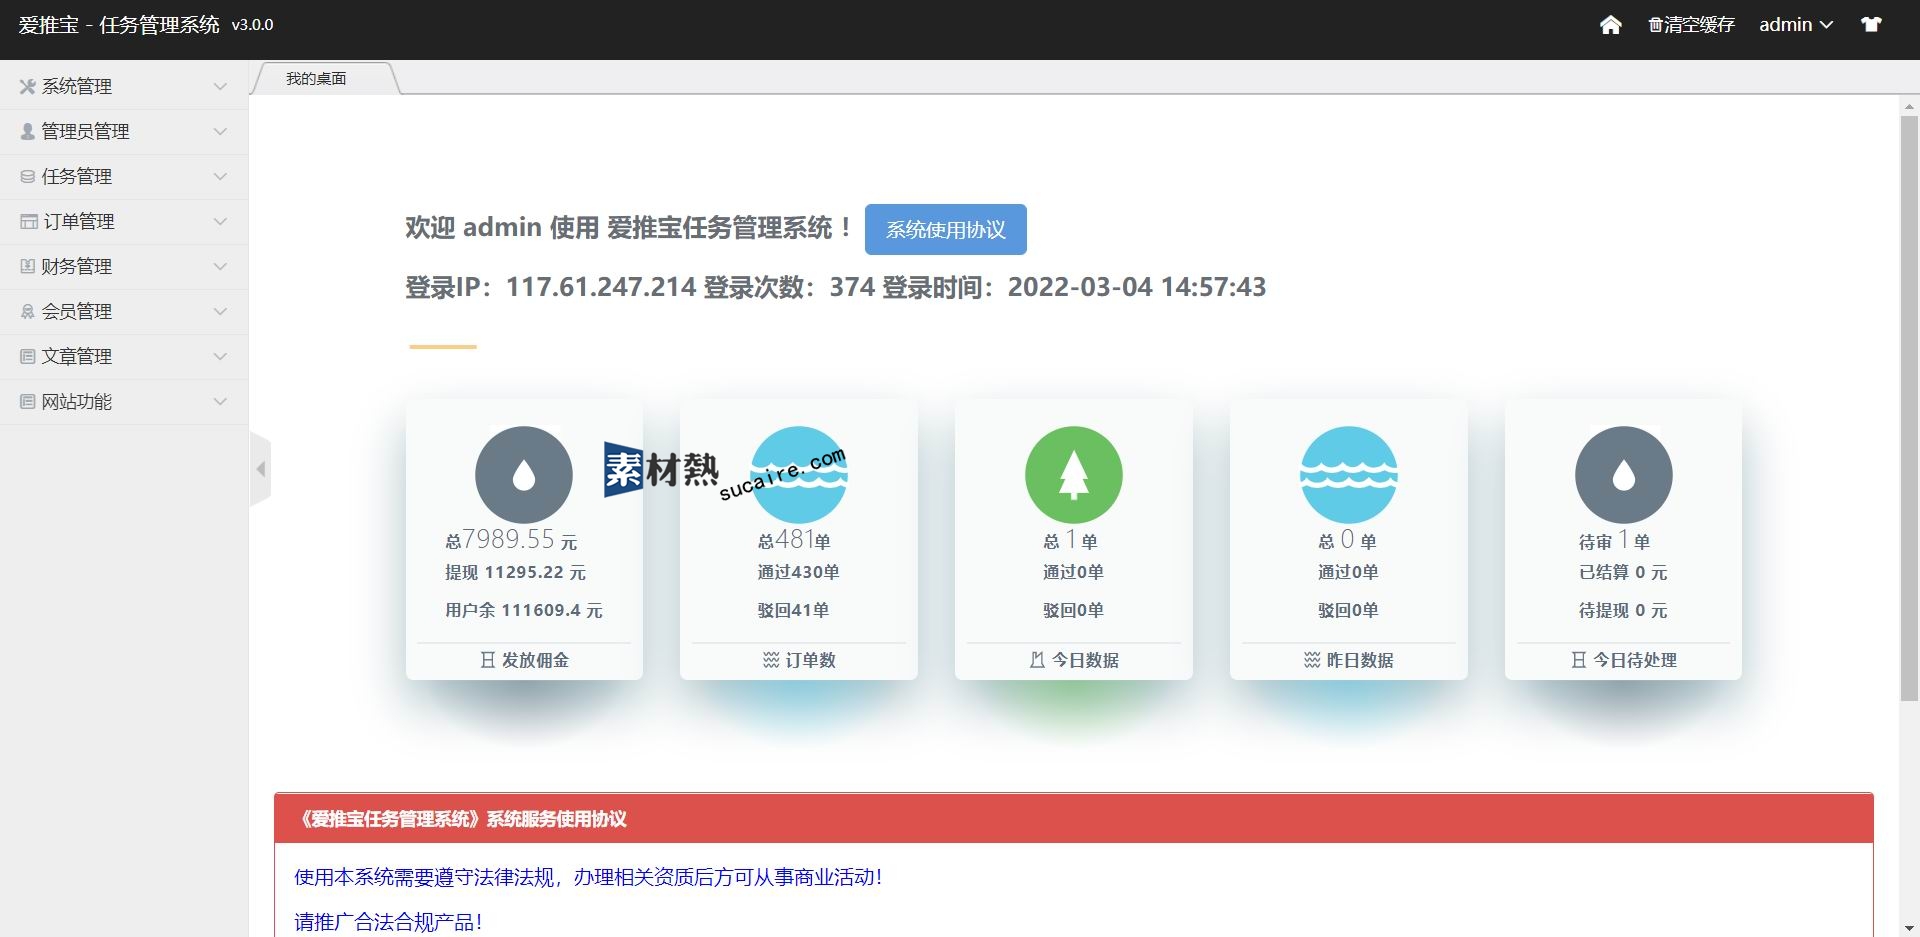Viewport: 1920px width, 937px height.
Task: Click the 订单数 card footer label
Action: (810, 660)
